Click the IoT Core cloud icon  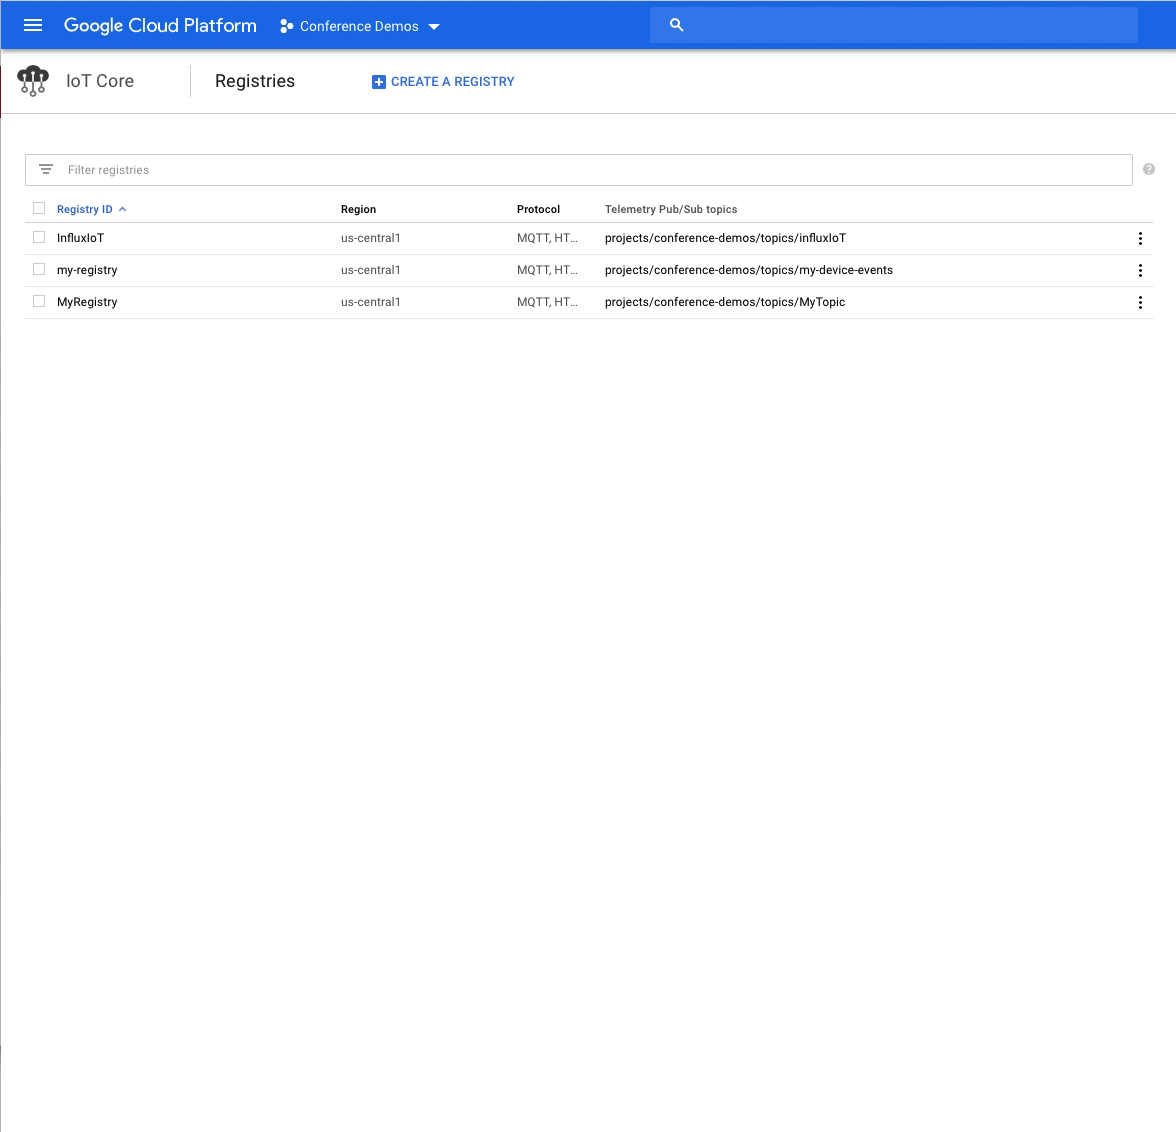click(33, 81)
